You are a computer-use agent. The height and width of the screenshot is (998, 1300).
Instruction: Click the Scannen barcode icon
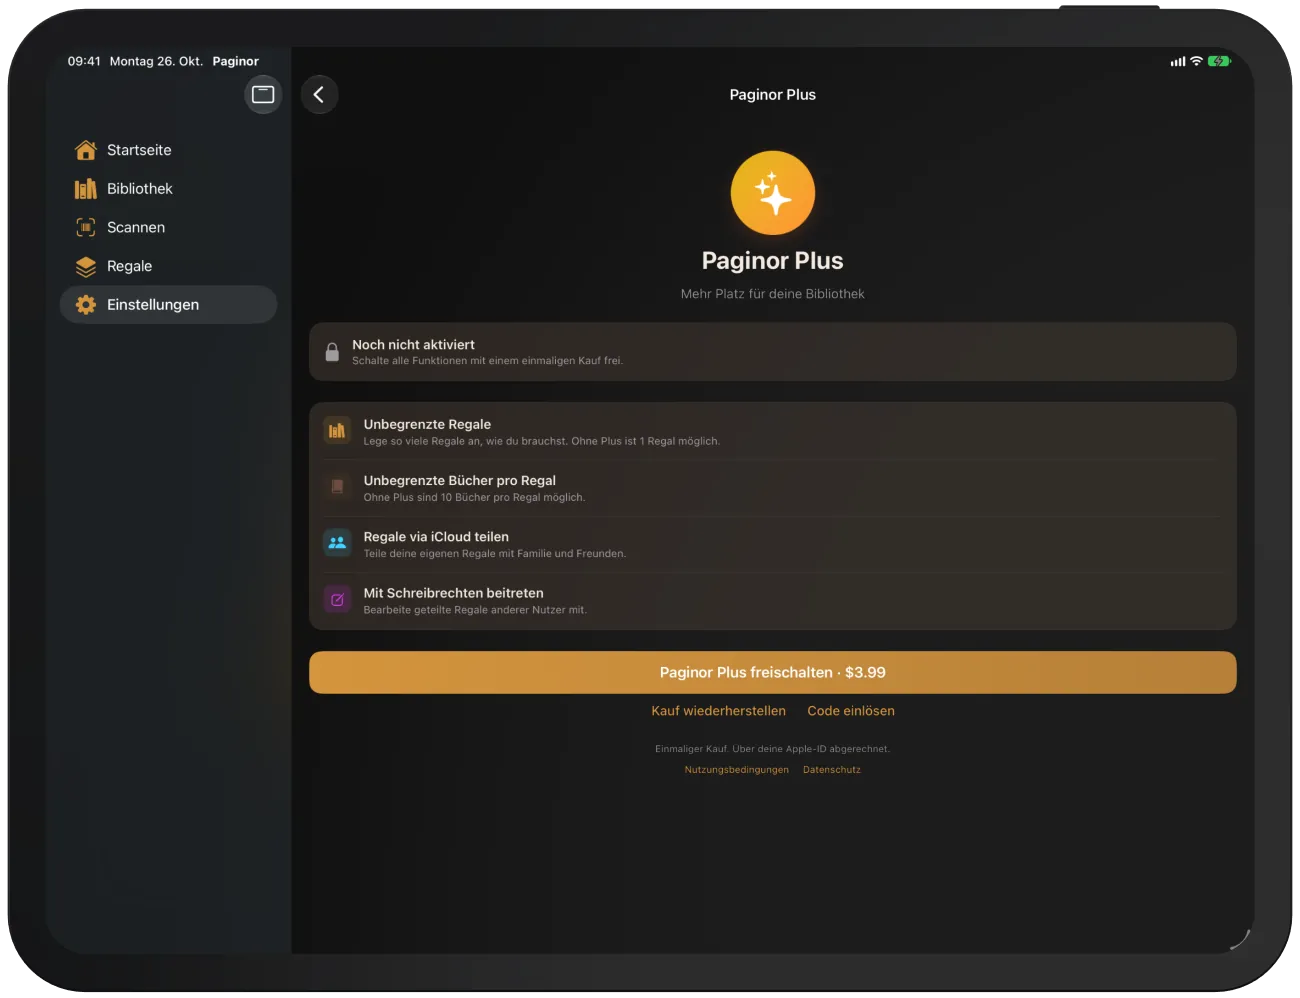(x=86, y=228)
